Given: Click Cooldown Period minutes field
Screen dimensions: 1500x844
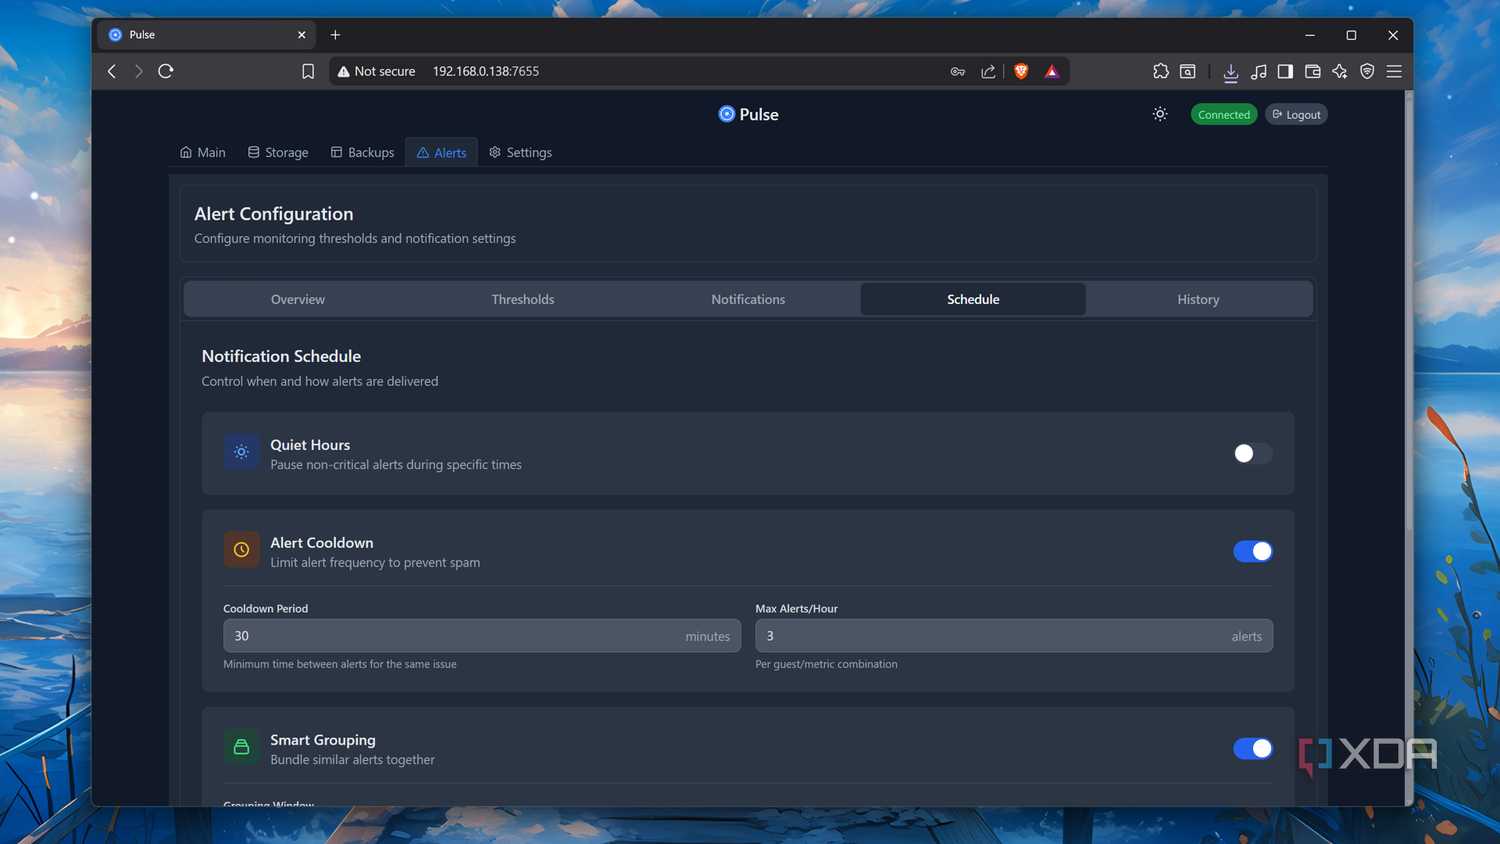Looking at the screenshot, I should 482,636.
